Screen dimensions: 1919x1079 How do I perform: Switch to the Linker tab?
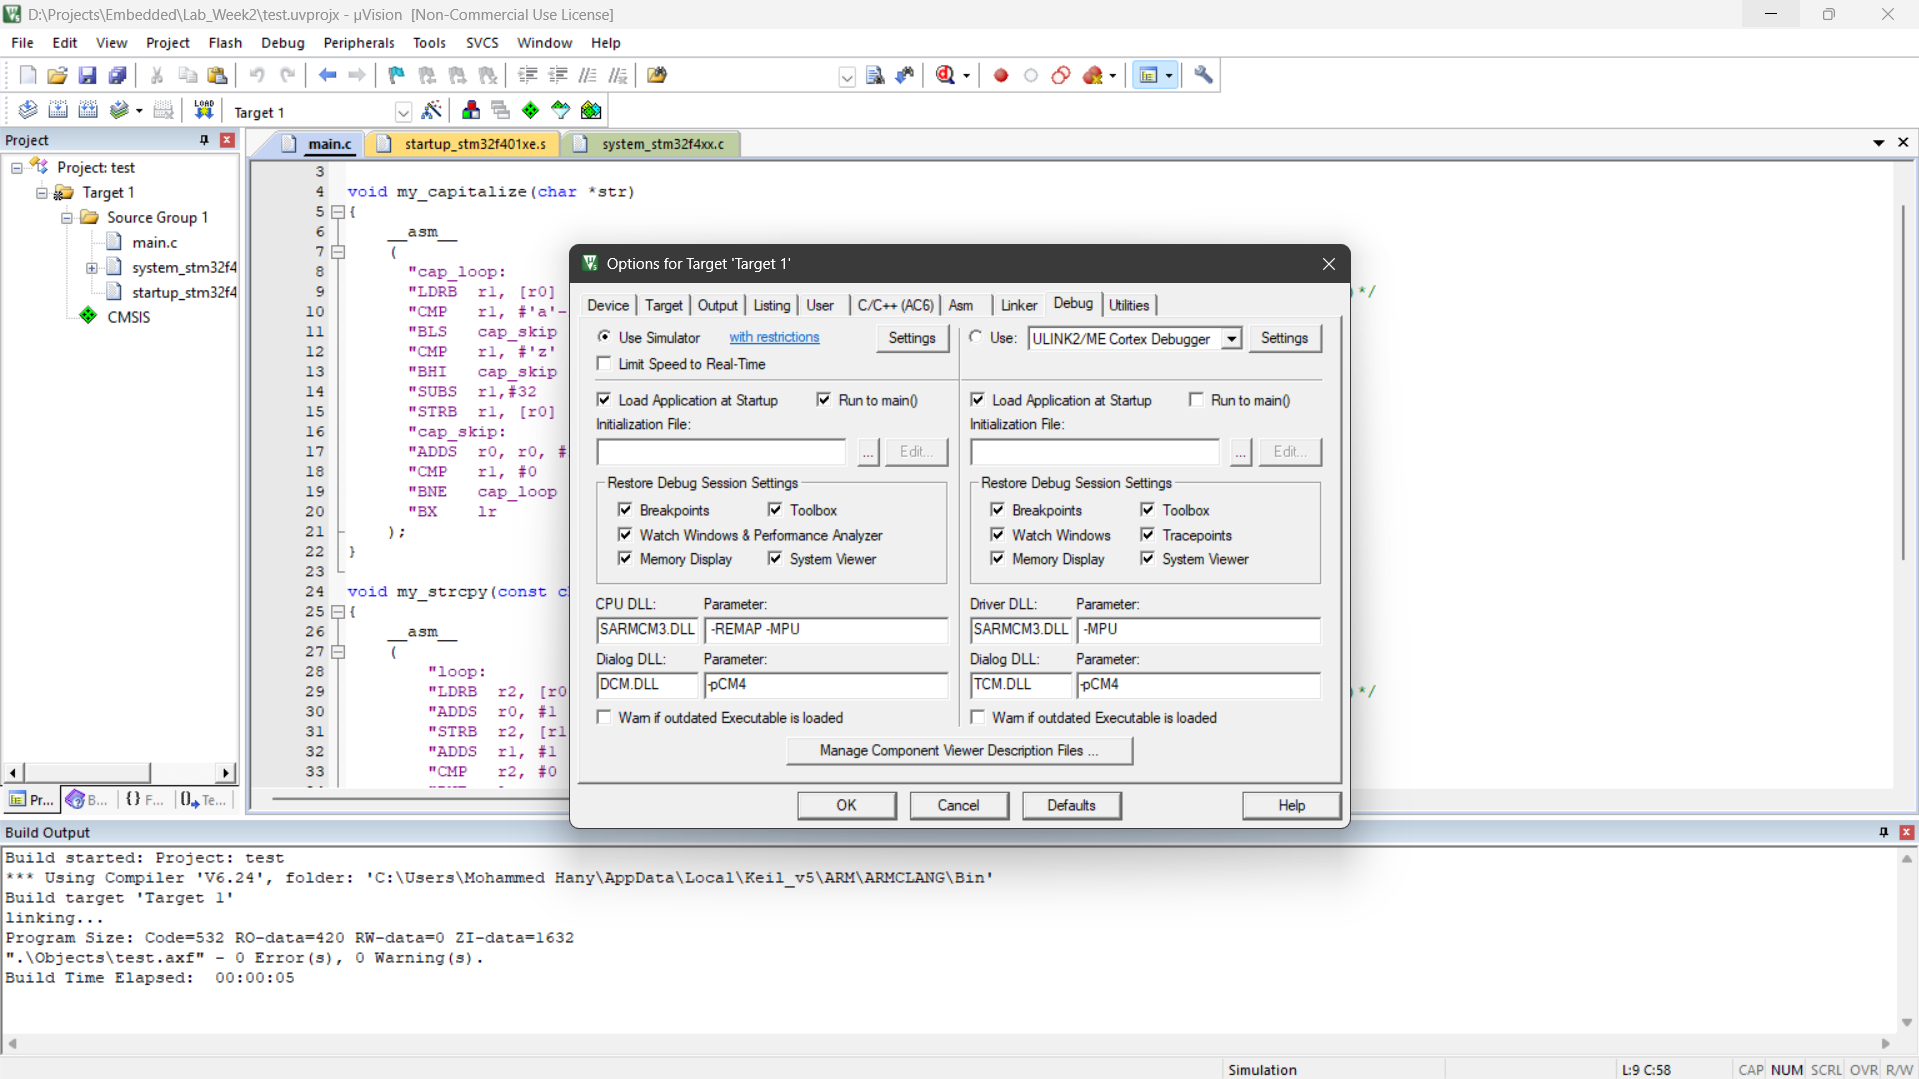pos(1018,305)
